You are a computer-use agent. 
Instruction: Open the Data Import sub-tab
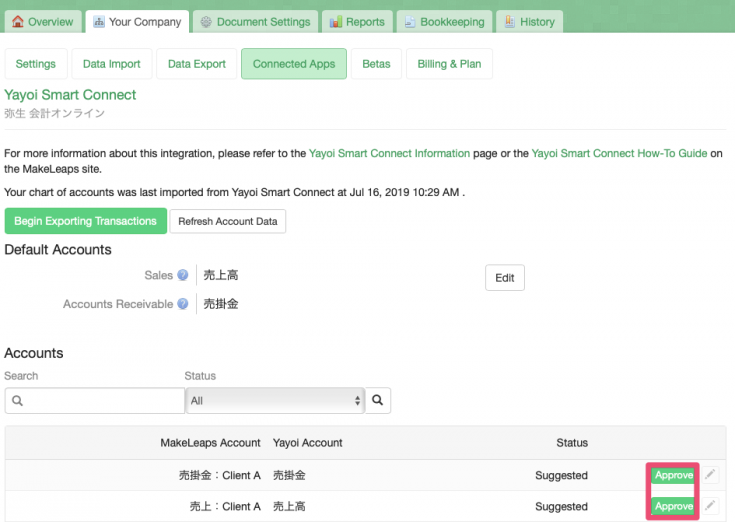click(112, 64)
